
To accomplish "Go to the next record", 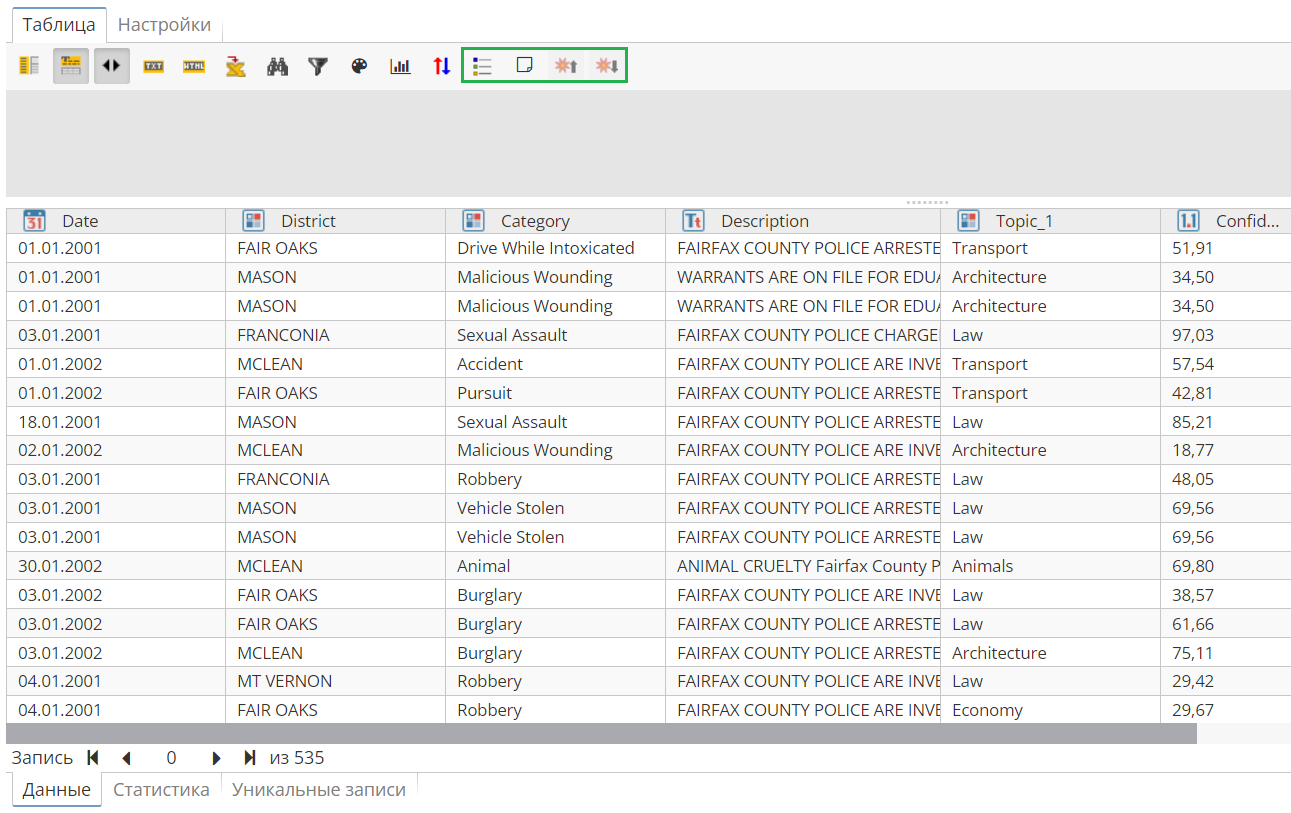I will point(216,758).
